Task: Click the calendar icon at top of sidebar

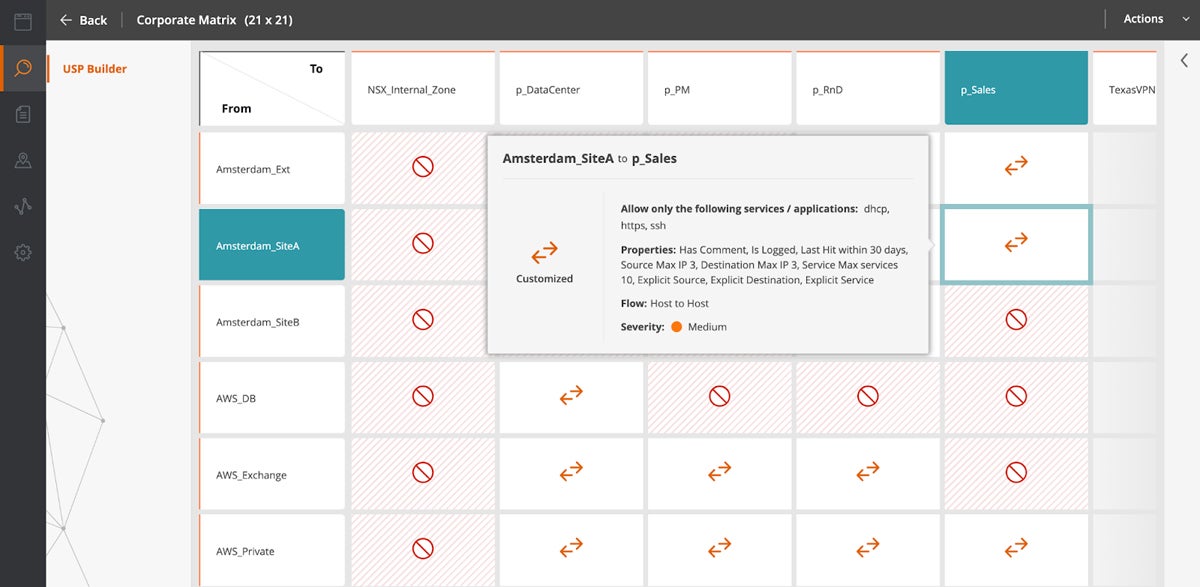Action: tap(22, 20)
